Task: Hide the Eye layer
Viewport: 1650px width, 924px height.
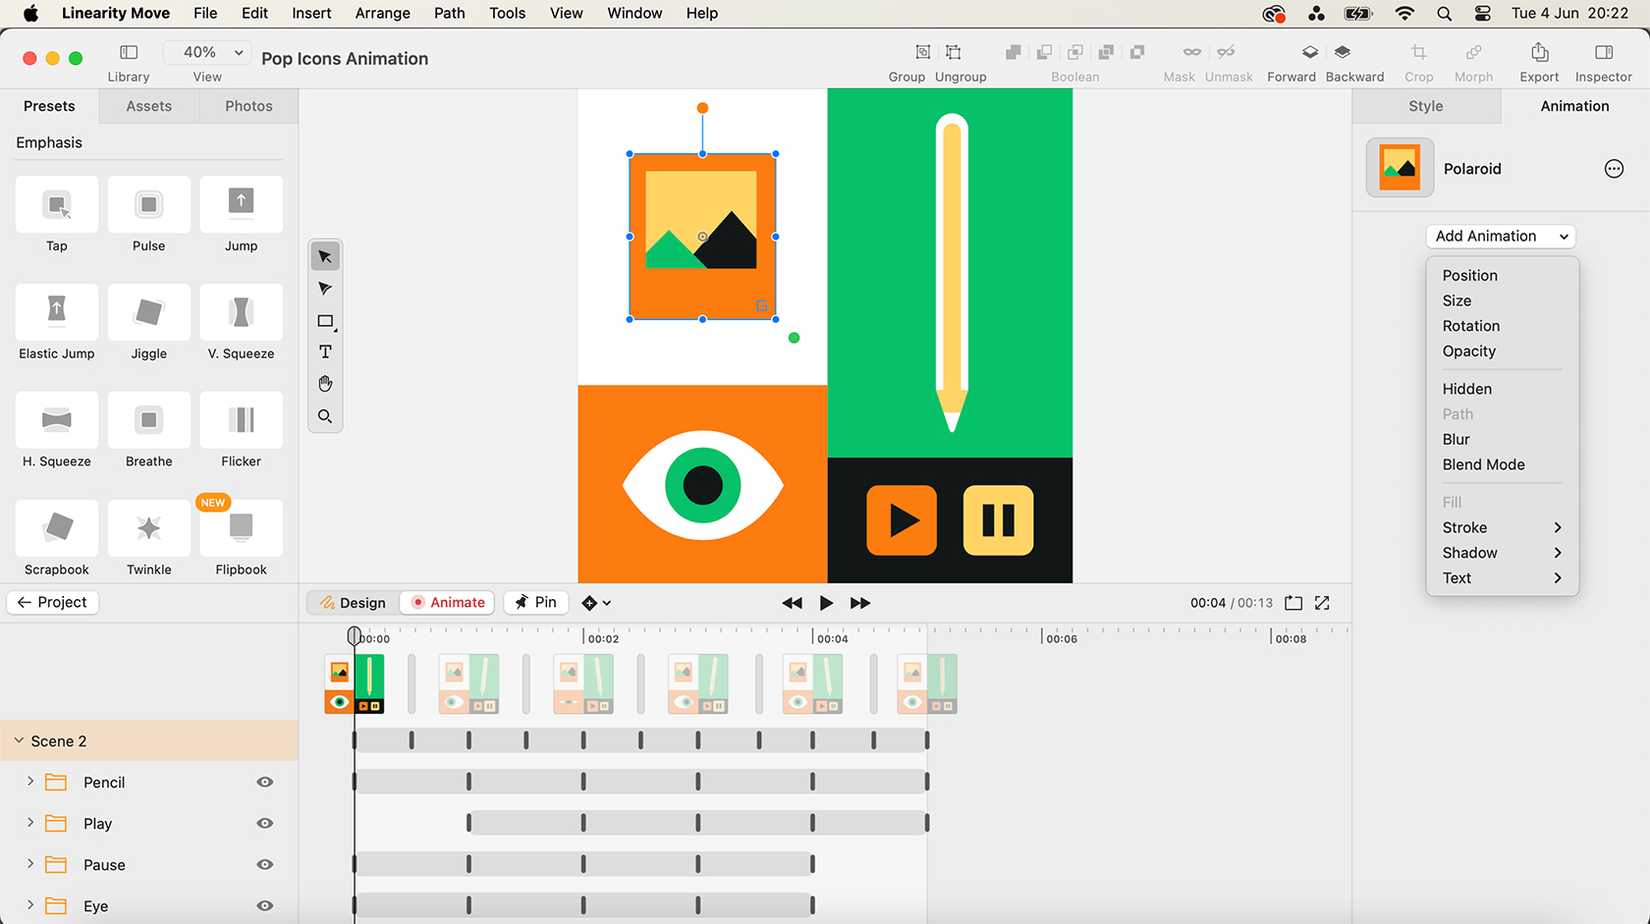Action: (264, 906)
